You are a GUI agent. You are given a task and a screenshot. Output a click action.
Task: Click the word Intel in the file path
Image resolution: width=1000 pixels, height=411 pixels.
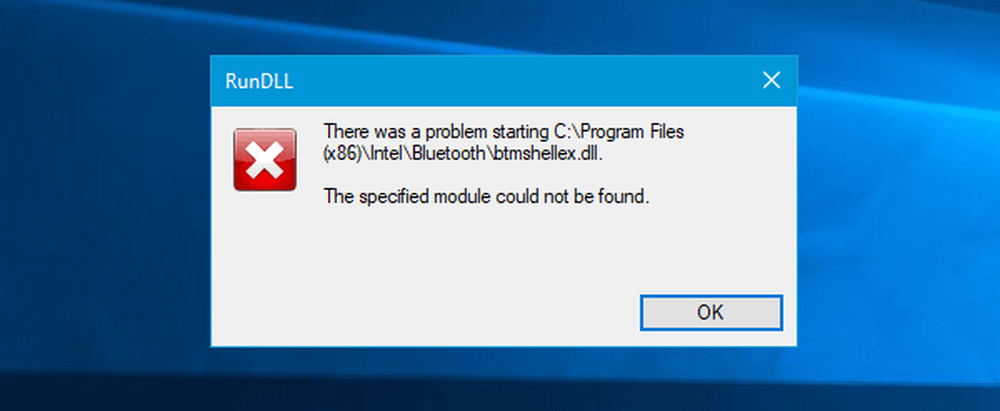[x=386, y=154]
